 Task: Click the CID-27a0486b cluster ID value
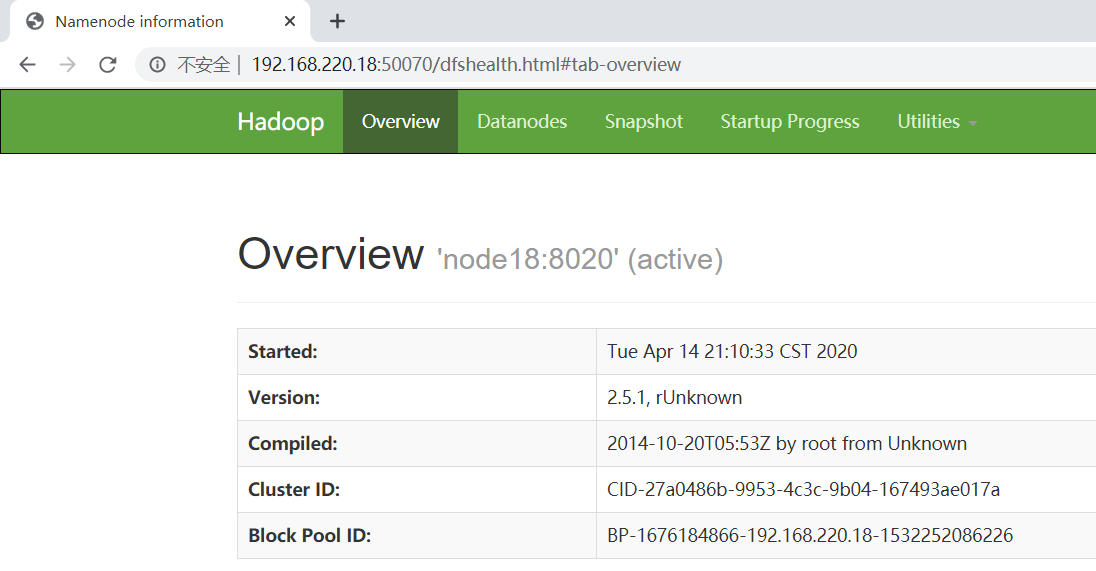click(x=803, y=490)
